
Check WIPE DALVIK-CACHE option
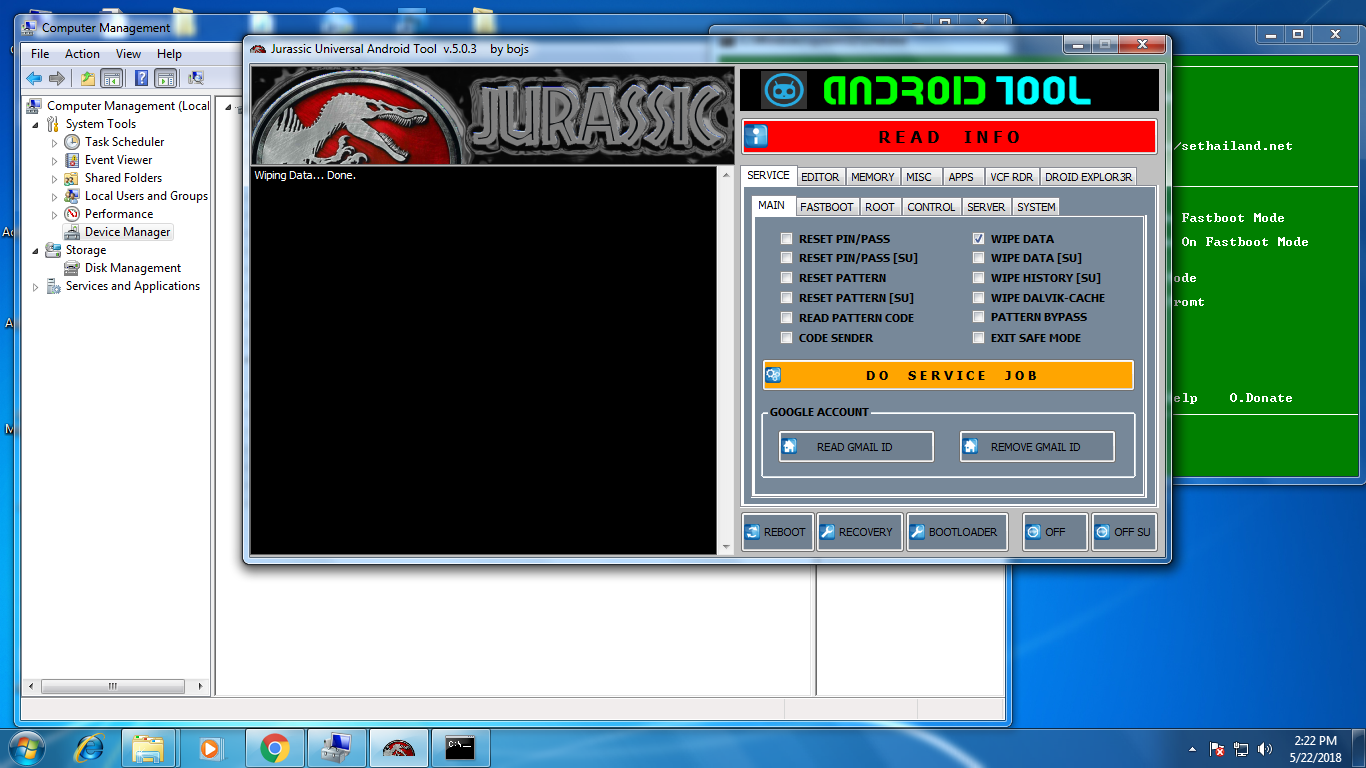coord(979,298)
